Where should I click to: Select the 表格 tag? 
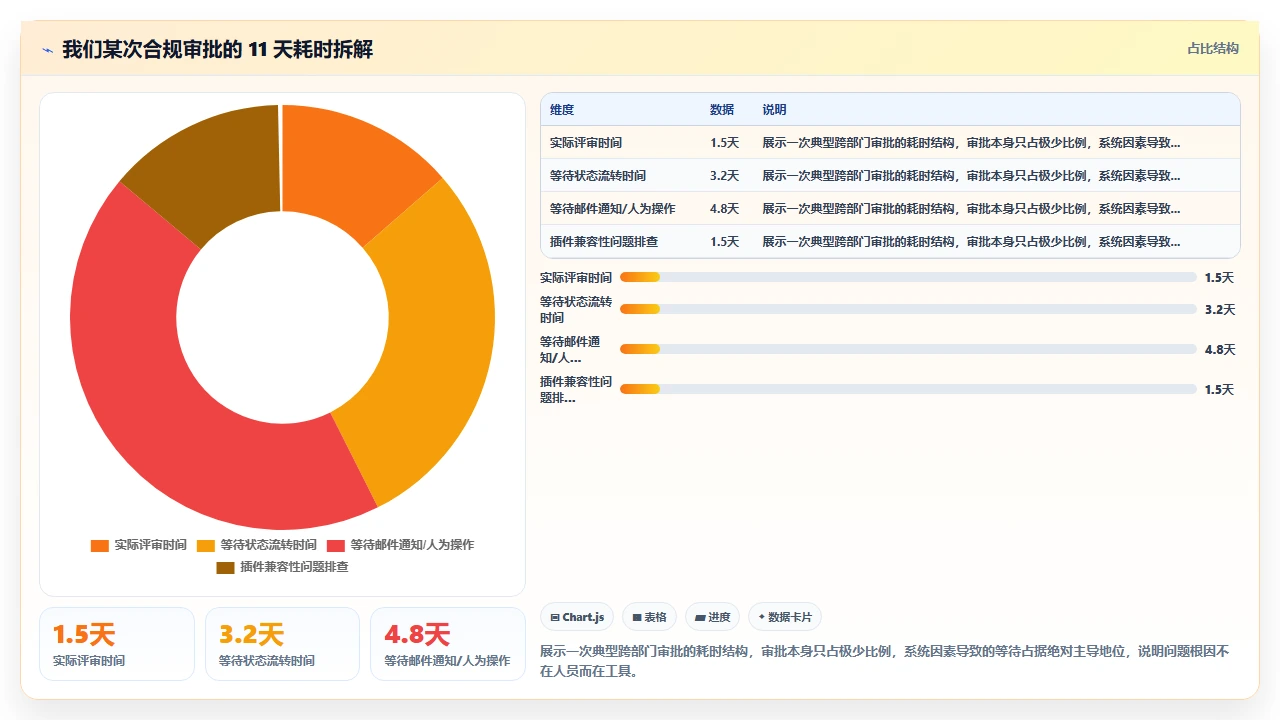649,617
